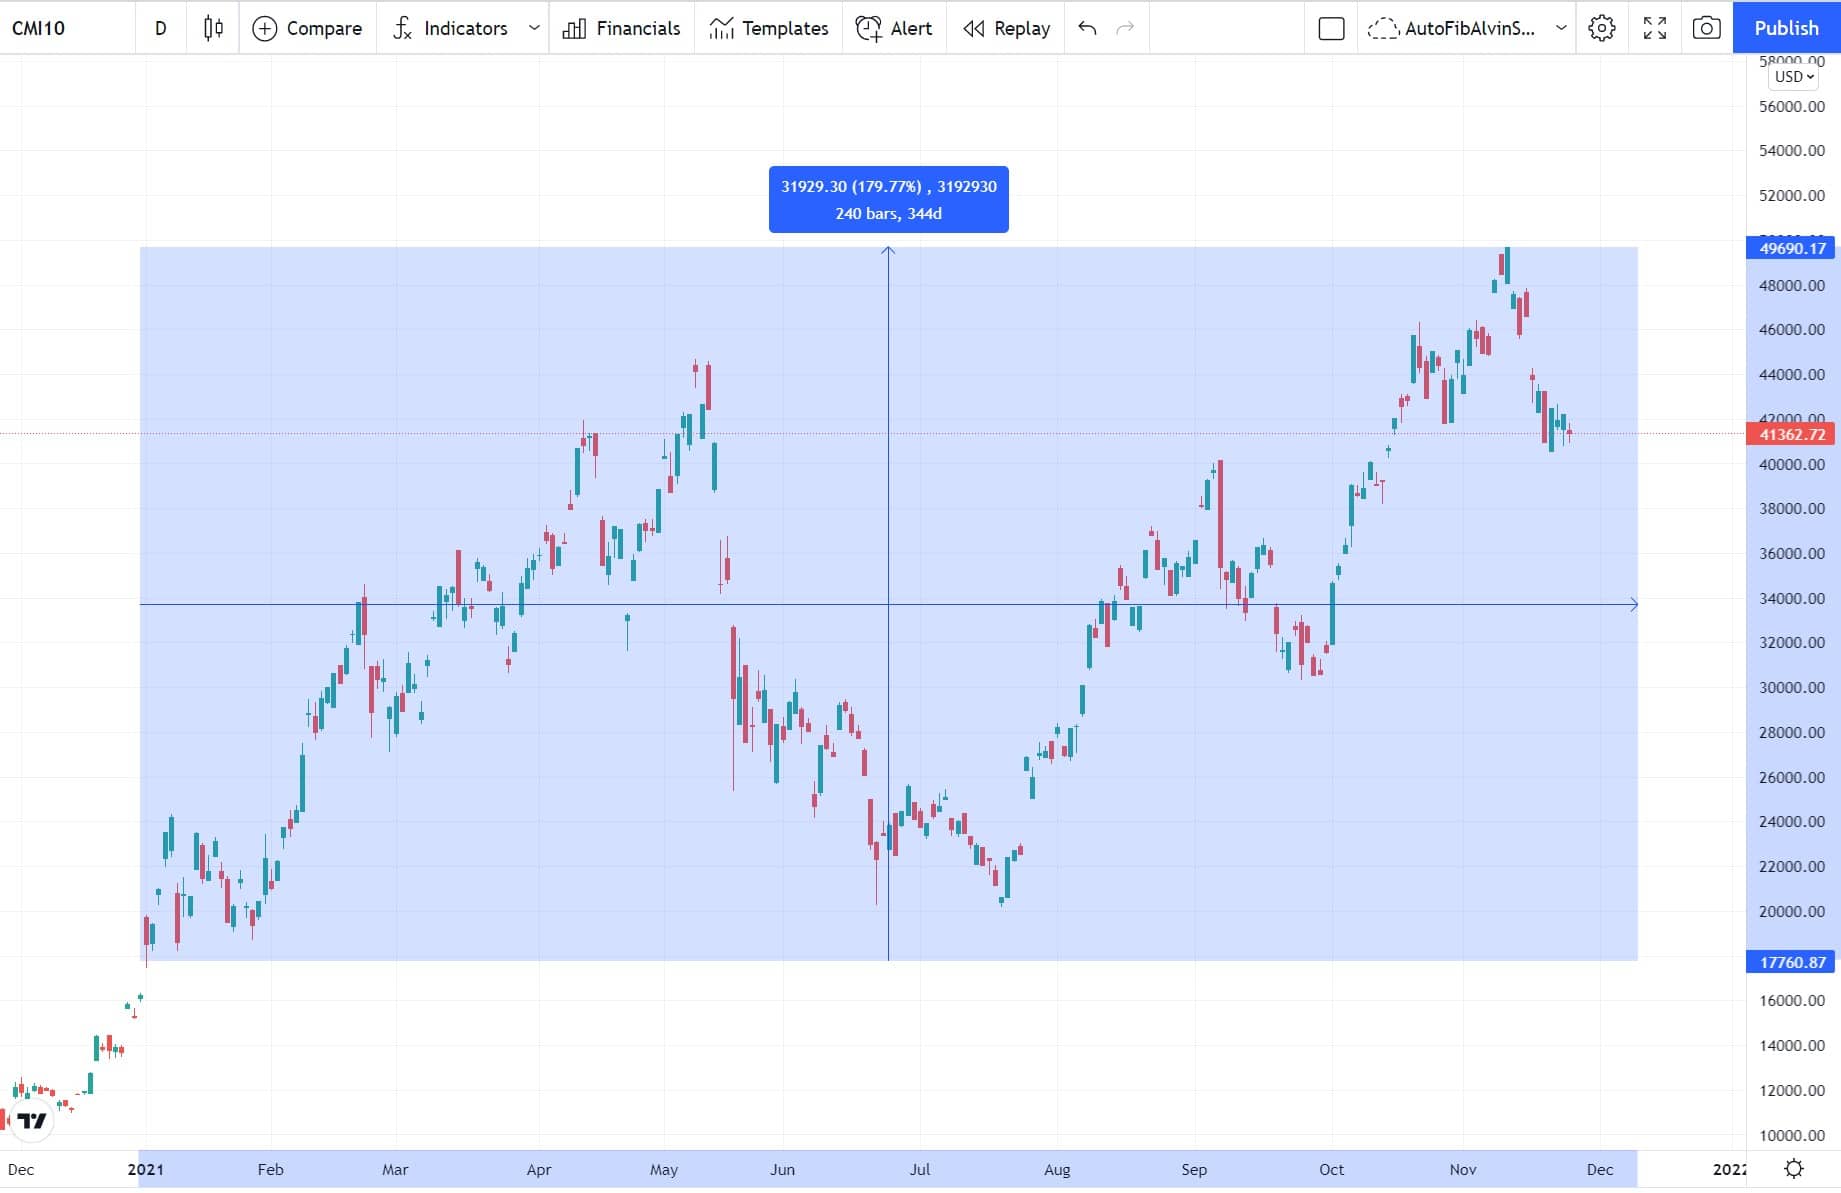
Task: Select the layout square icon
Action: coord(1331,28)
